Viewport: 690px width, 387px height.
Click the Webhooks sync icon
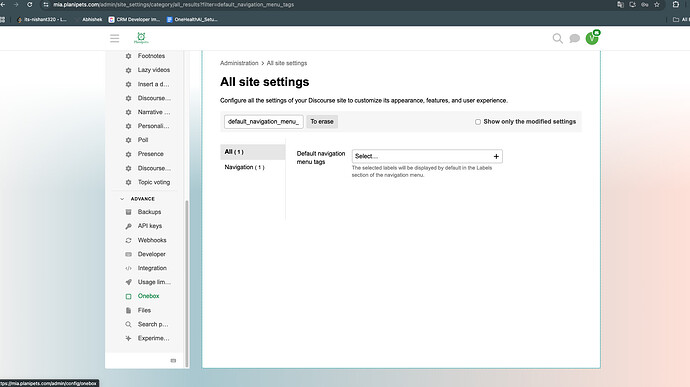tap(128, 240)
